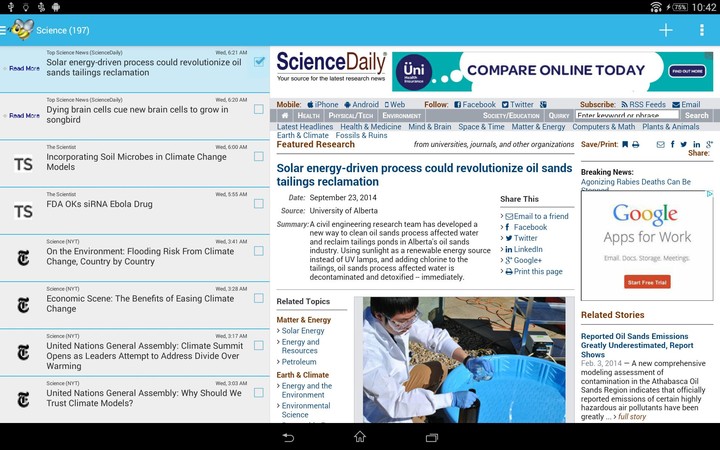Screen dimensions: 720x450
Task: Tap NYT logo beside Flooding Risk article
Action: pos(23,258)
